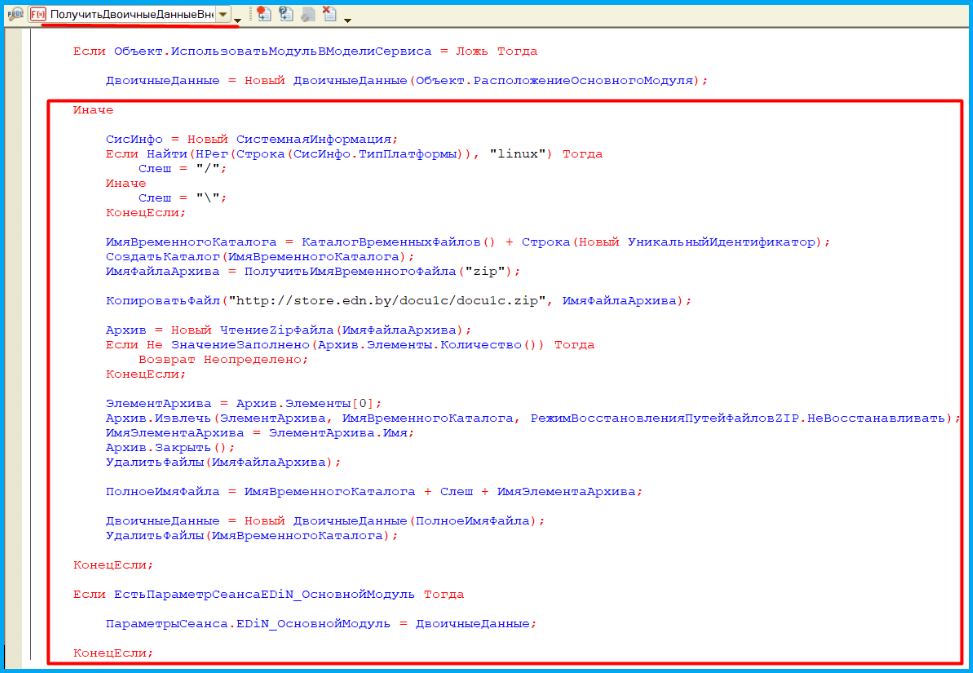The image size is (973, 673).
Task: Click 'КаталогВременныхФайлов()' call in the code
Action: pyautogui.click(x=398, y=243)
